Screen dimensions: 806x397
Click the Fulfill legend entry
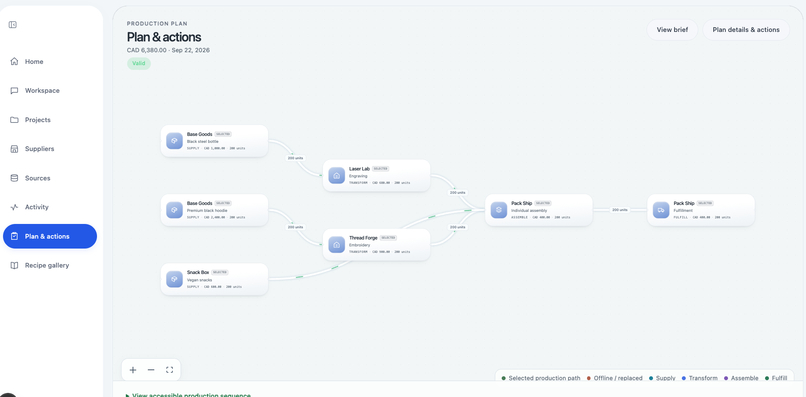[776, 378]
